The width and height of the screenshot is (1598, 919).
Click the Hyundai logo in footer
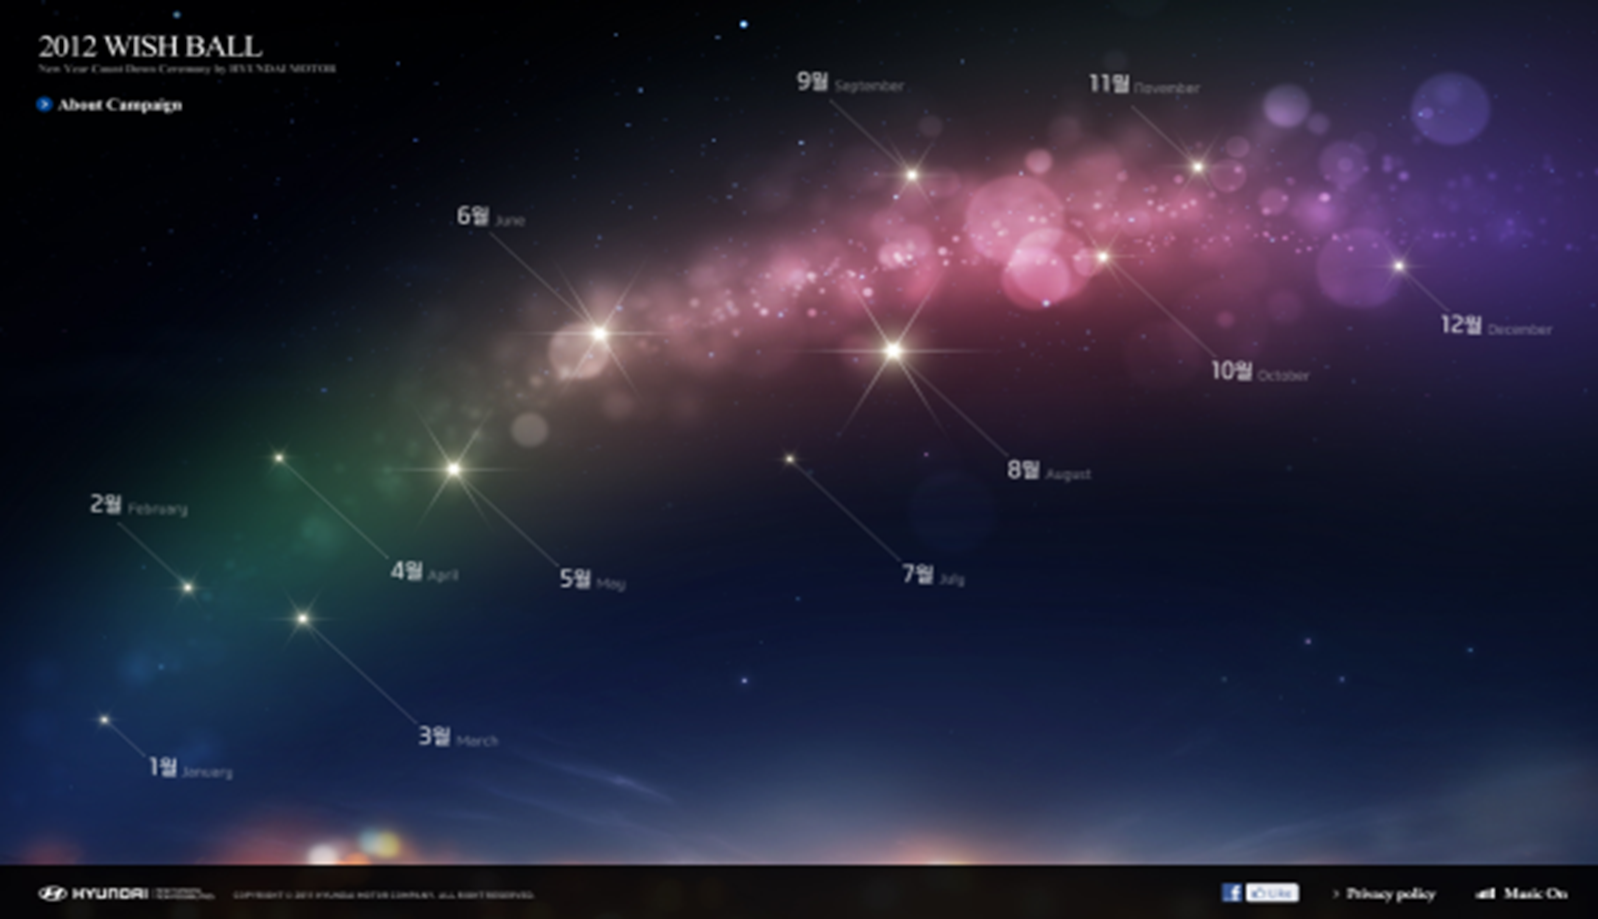[93, 893]
